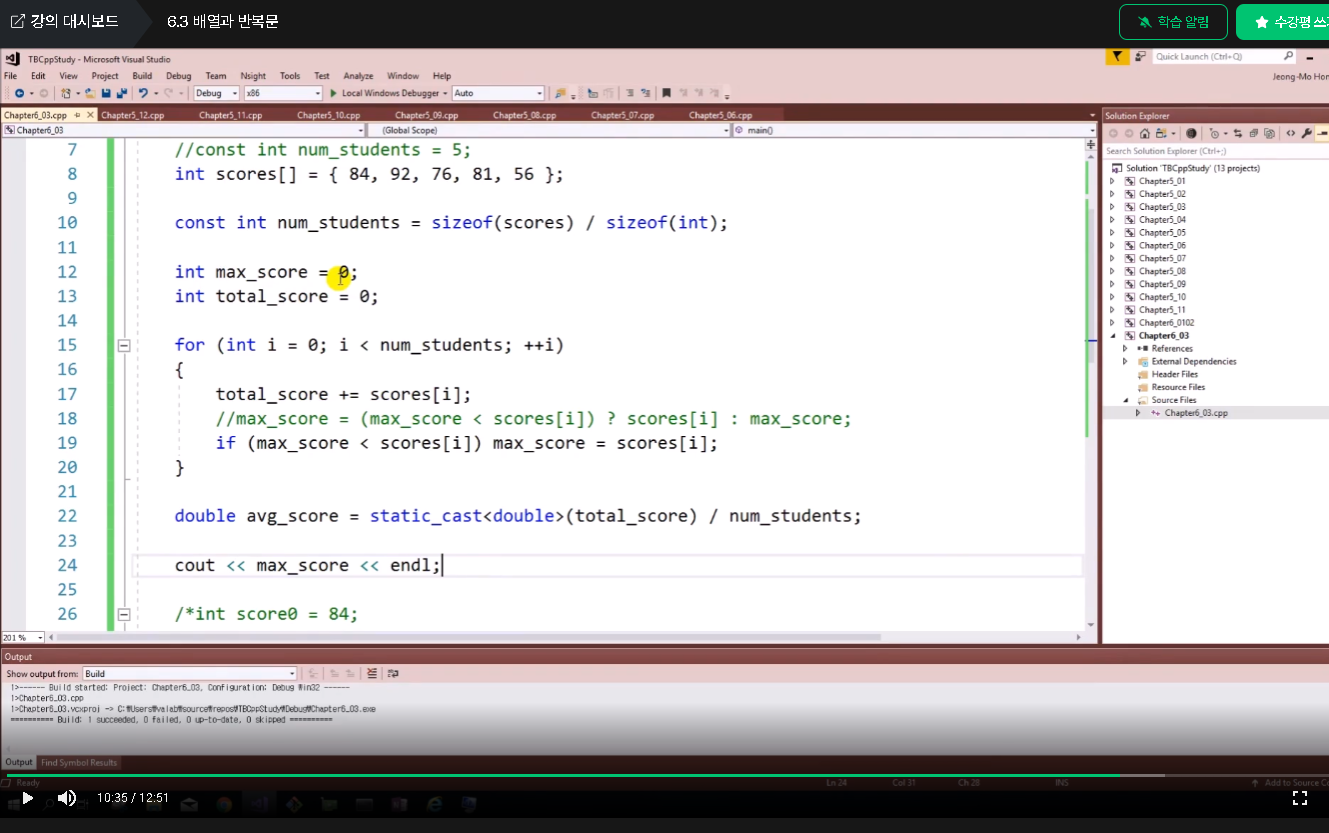Click Collapse All in Solution Explorer toolbar
Image resolution: width=1329 pixels, height=833 pixels.
click(1255, 133)
